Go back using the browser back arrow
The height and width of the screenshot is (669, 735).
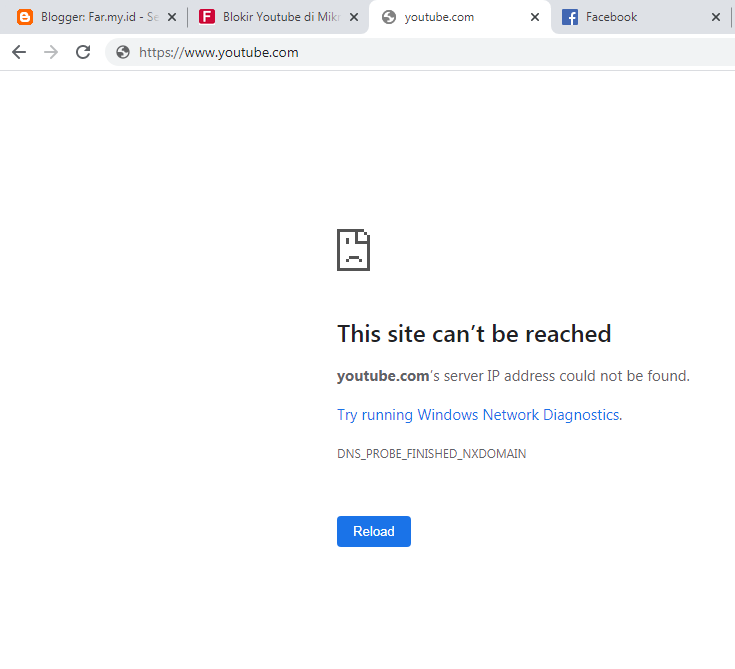pos(19,52)
